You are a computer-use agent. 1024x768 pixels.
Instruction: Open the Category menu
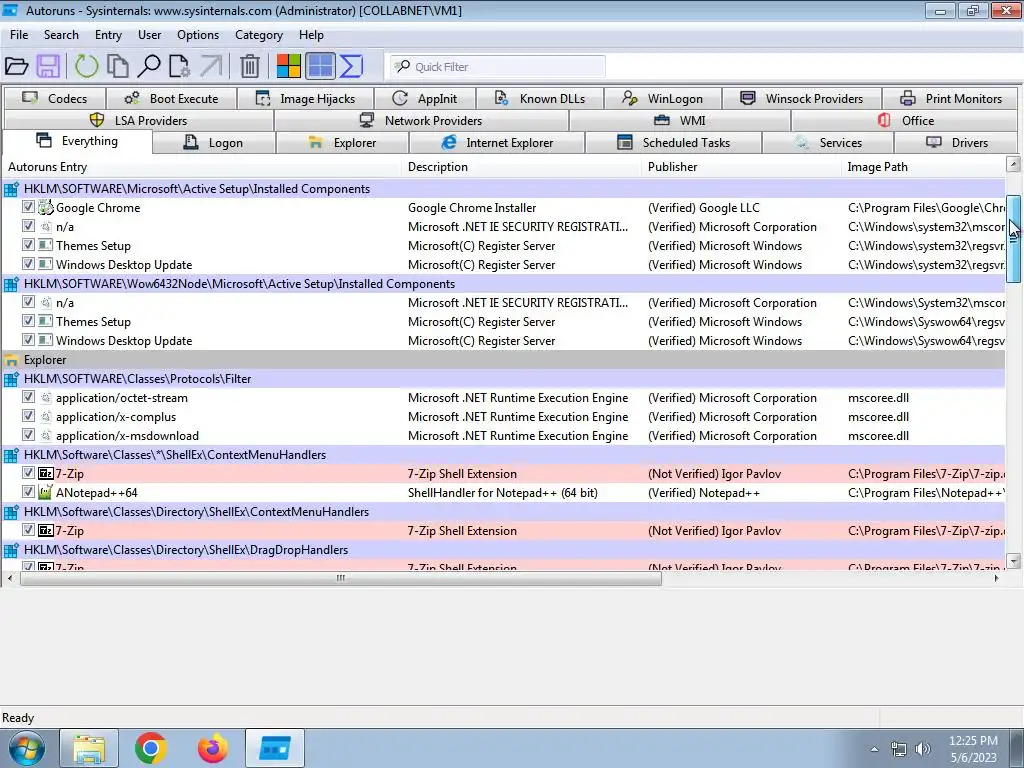259,35
